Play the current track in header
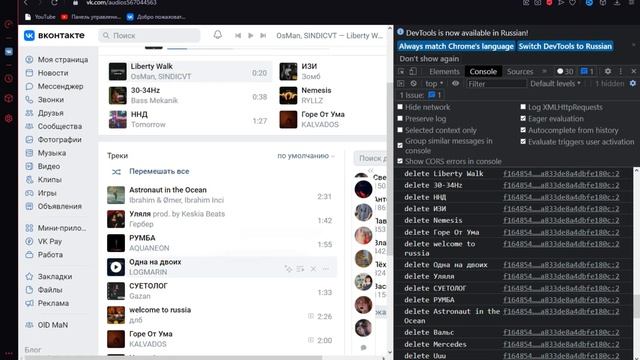This screenshot has width=640, height=360. [x=251, y=36]
